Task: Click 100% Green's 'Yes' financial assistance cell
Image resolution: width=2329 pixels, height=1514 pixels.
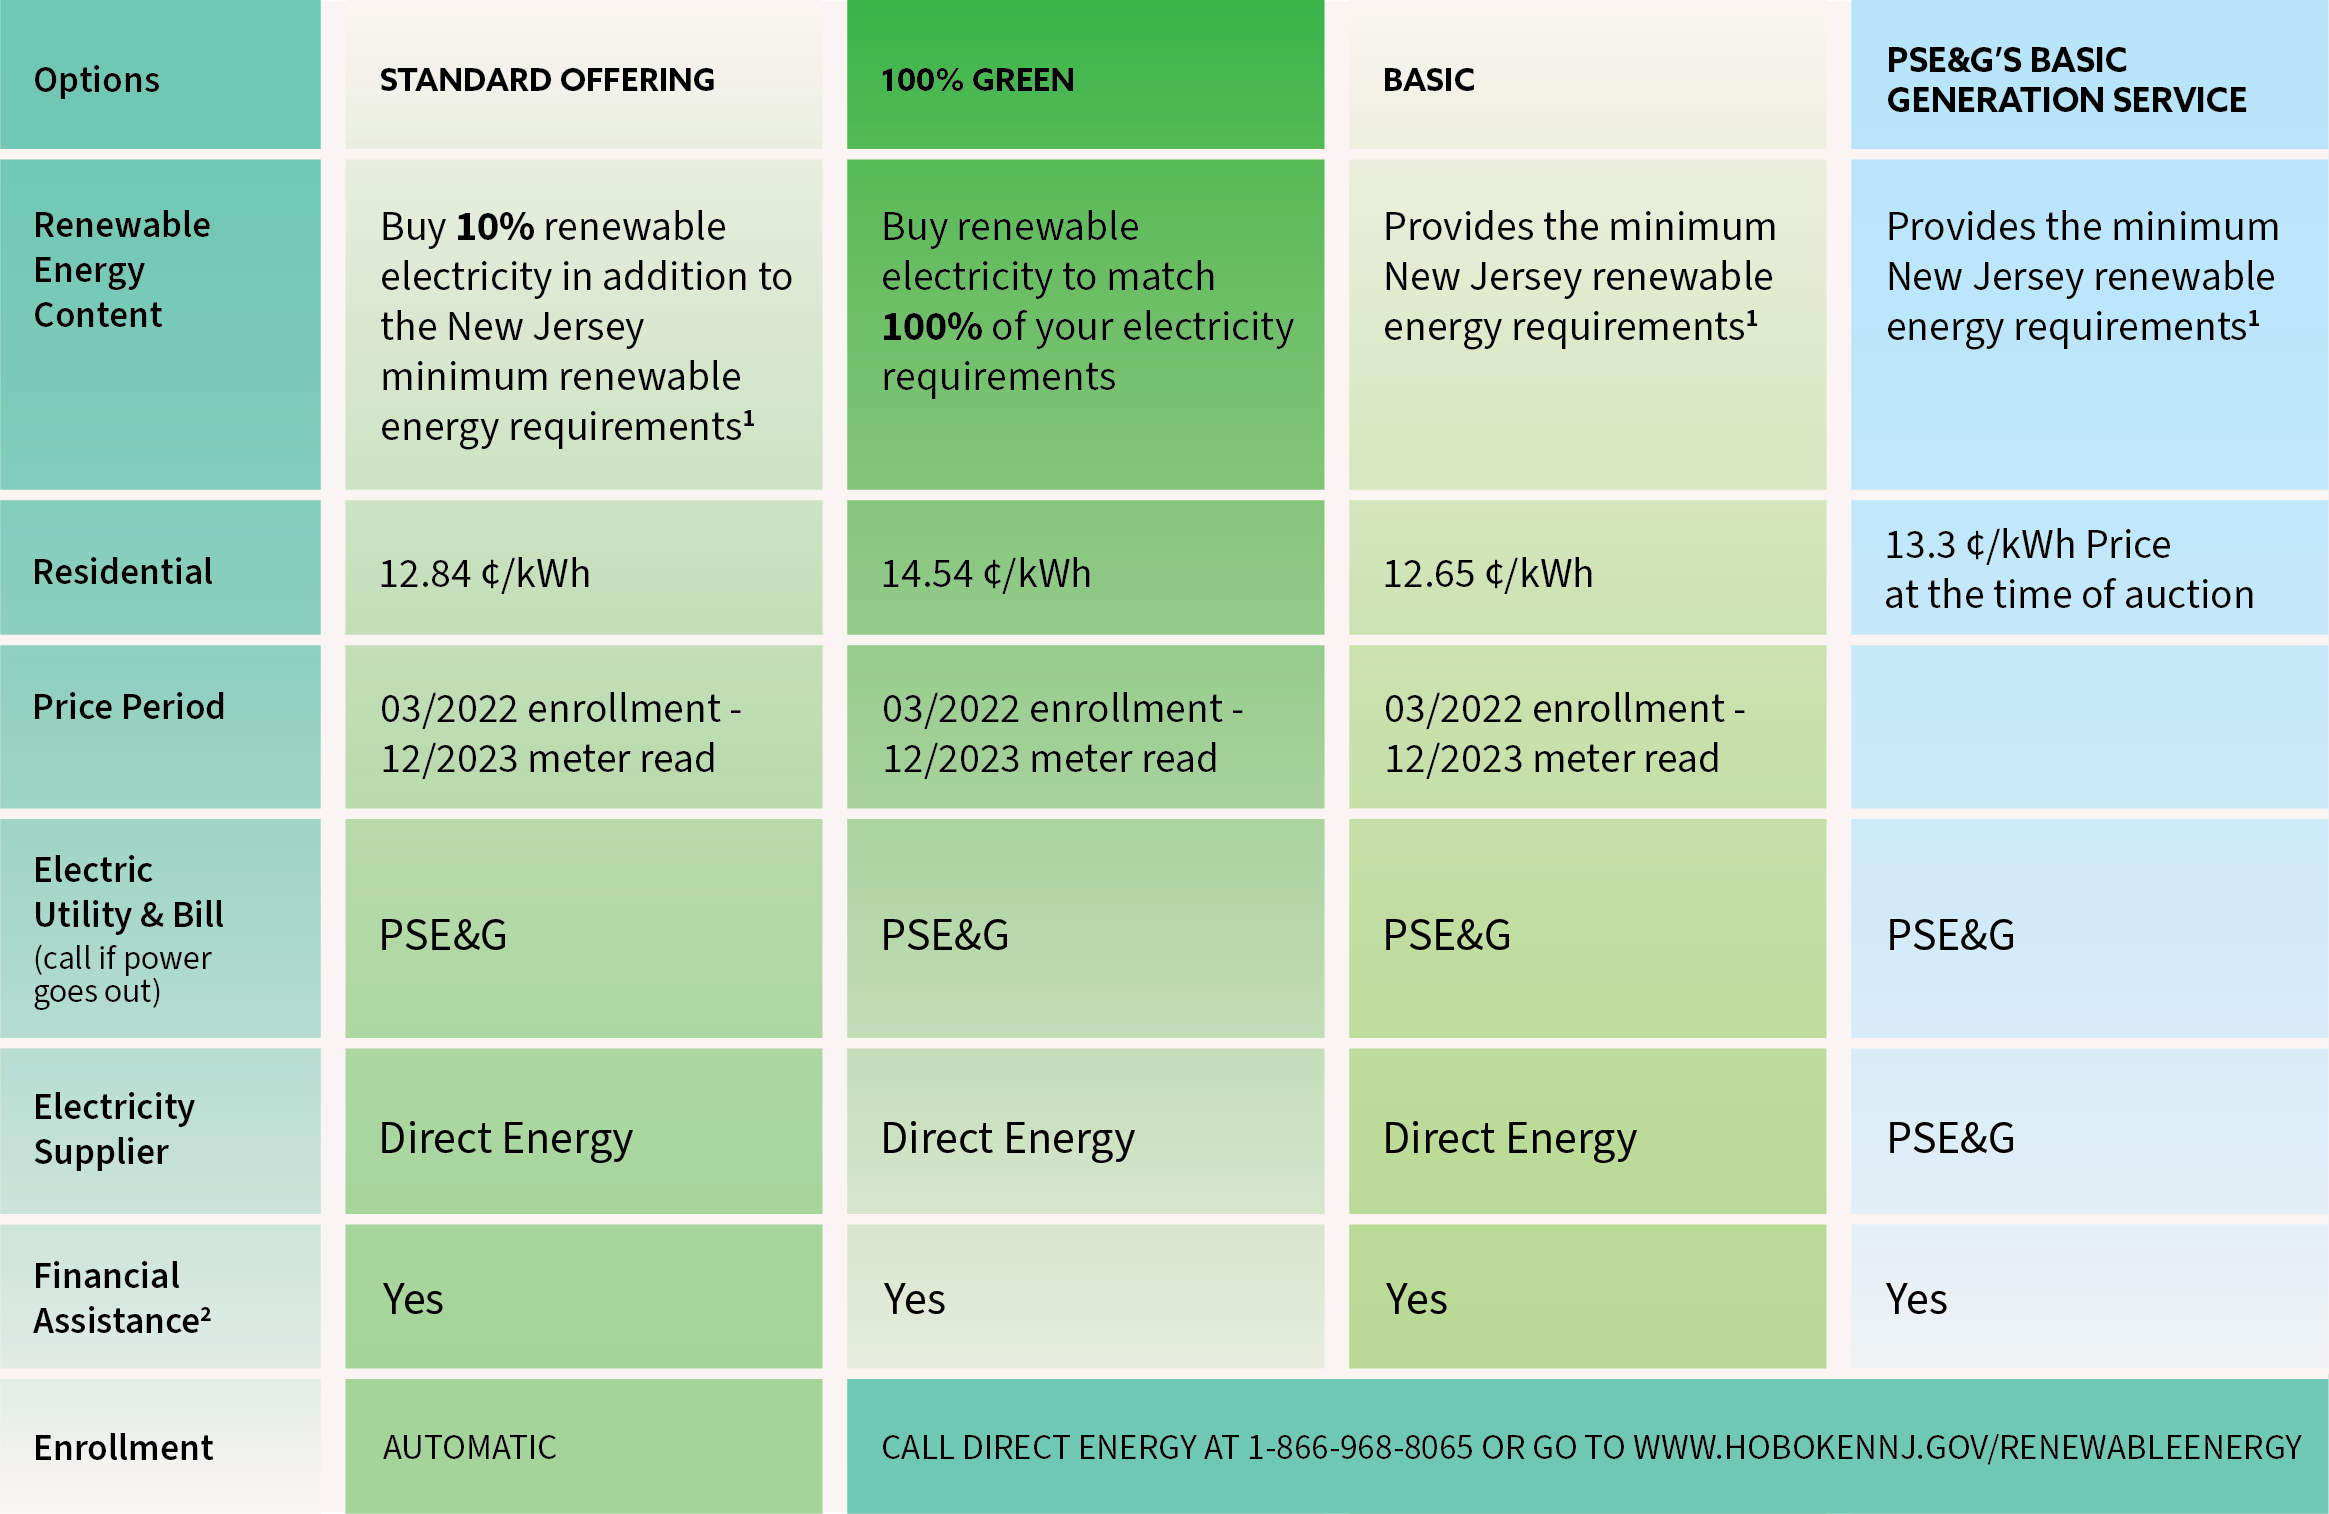Action: (1085, 1296)
